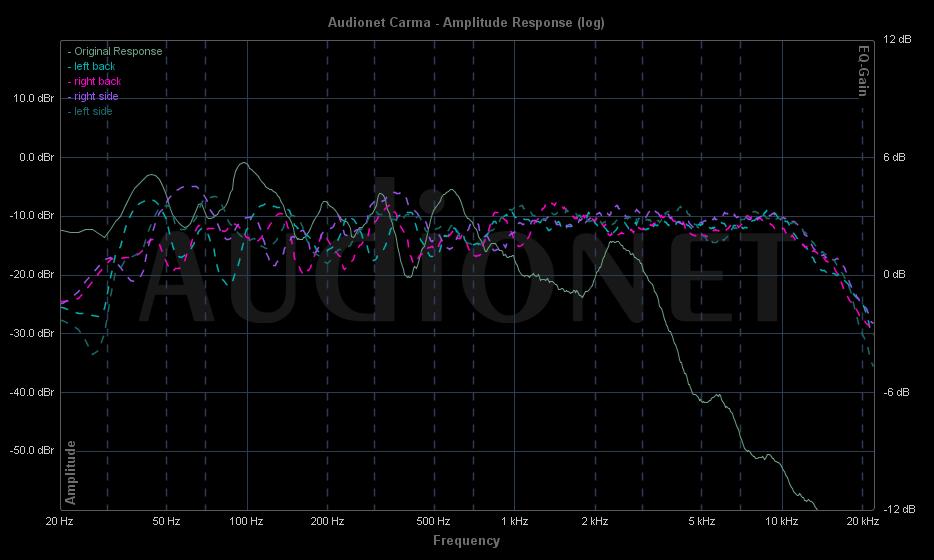934x560 pixels.
Task: Click the 'Frequency' axis title
Action: [x=466, y=541]
